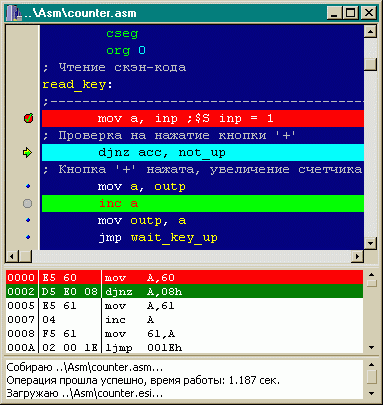This screenshot has width=383, height=405.
Task: Click the disassembly pane scroll down arrow
Action: pyautogui.click(x=372, y=348)
